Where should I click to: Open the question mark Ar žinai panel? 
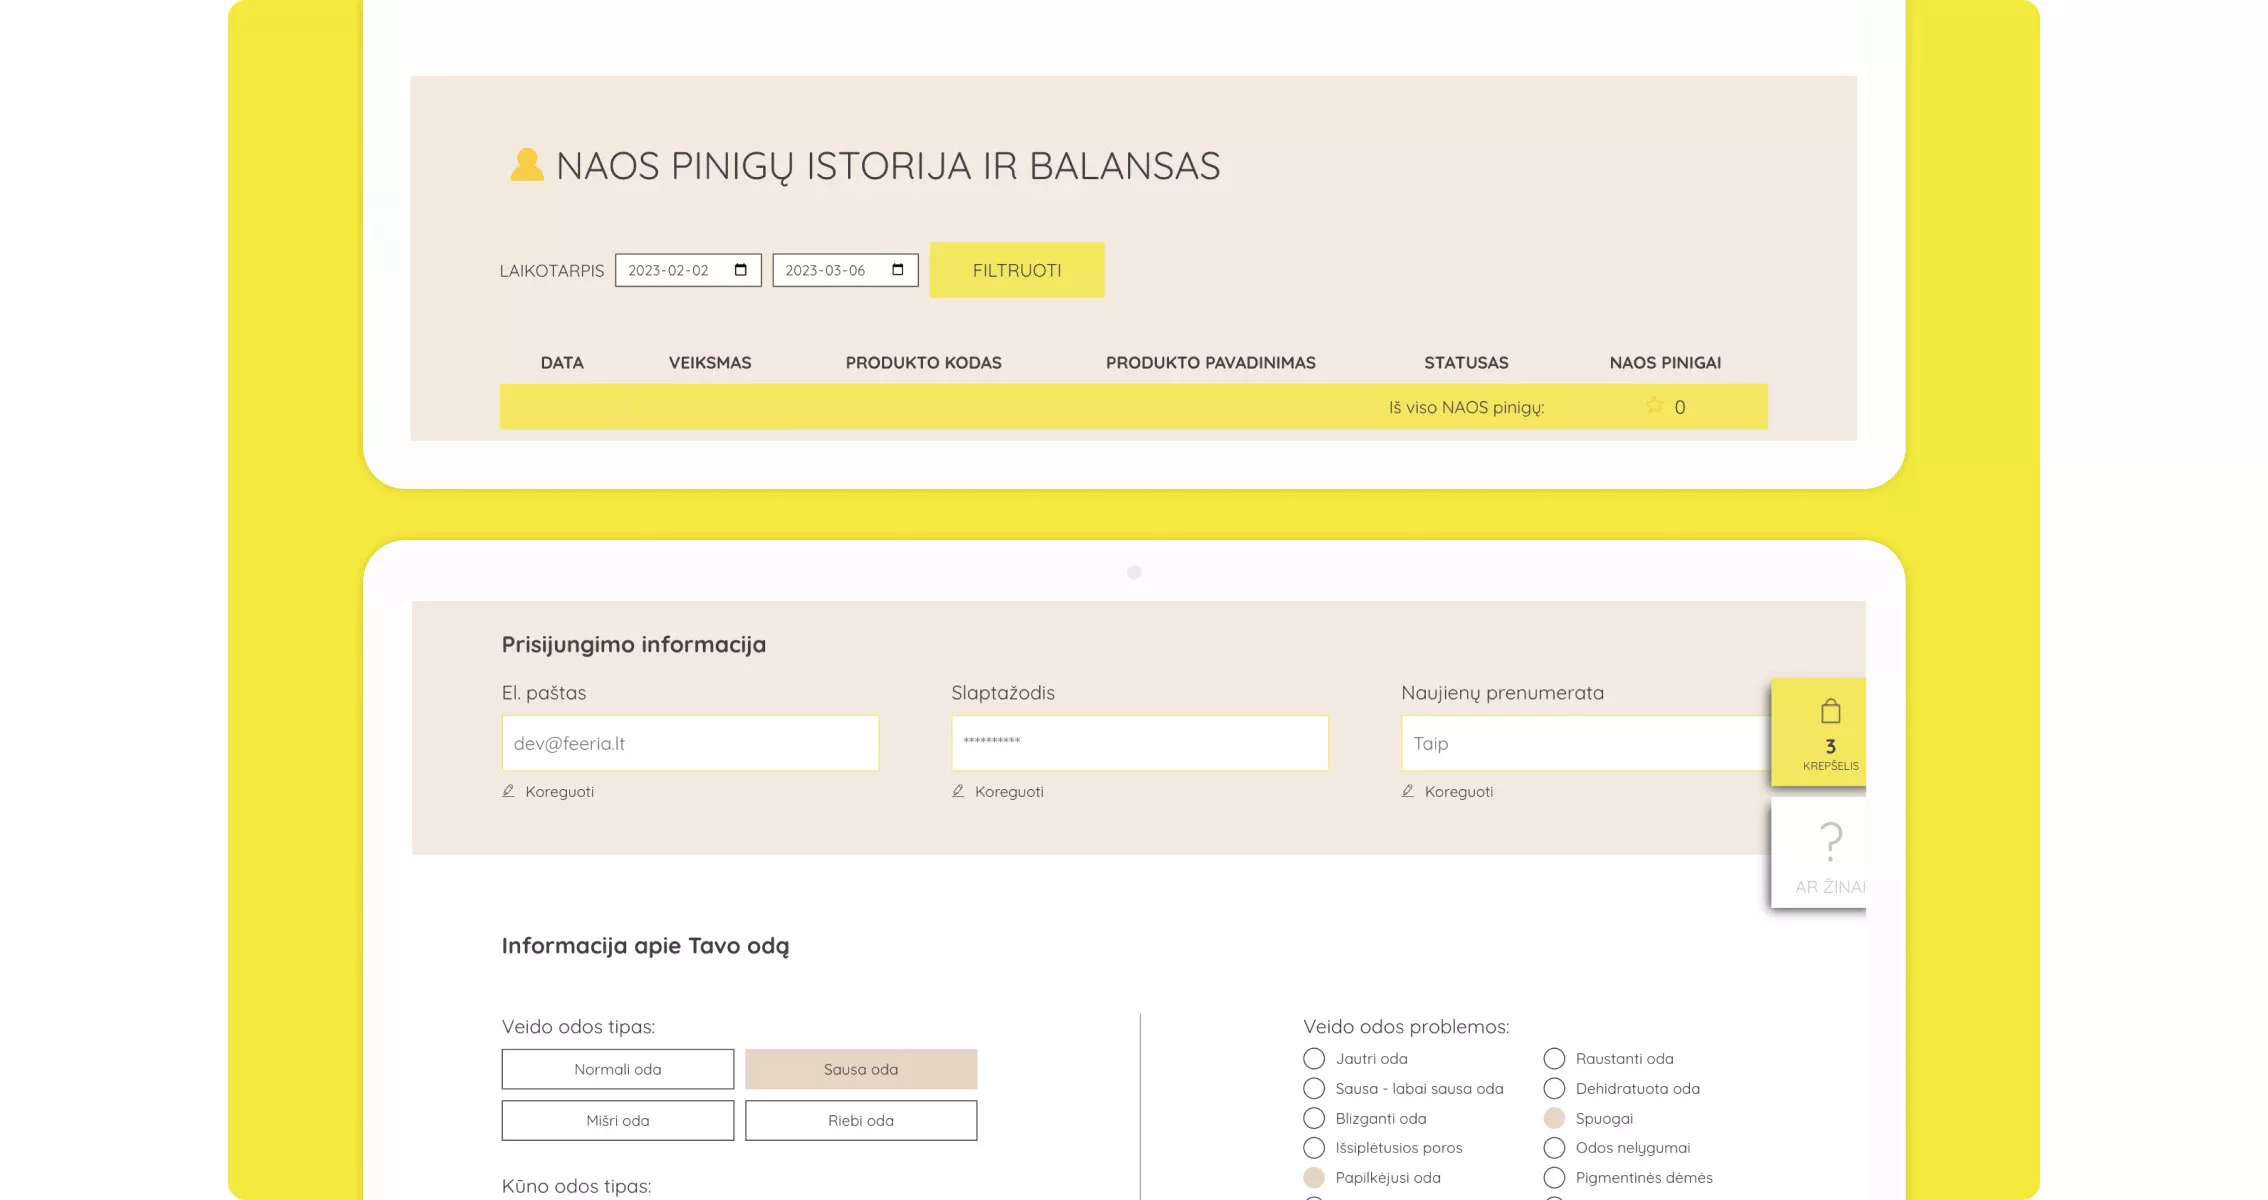click(x=1819, y=854)
